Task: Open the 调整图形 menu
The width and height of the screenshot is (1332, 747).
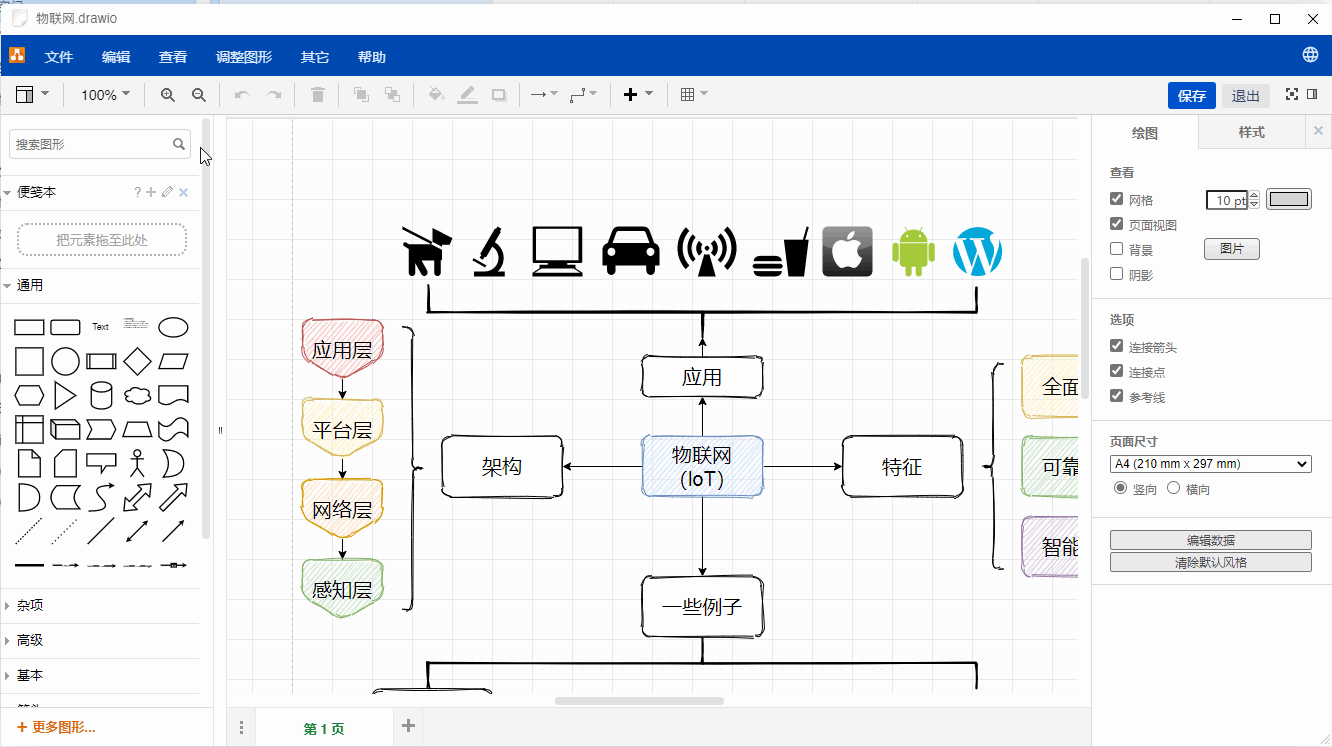Action: tap(244, 57)
